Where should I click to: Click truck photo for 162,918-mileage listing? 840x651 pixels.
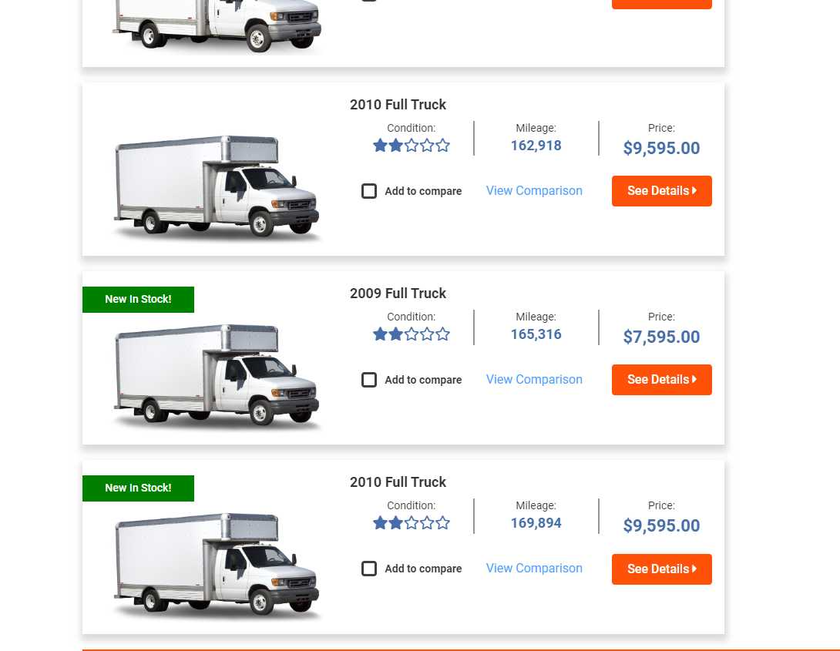coord(217,186)
